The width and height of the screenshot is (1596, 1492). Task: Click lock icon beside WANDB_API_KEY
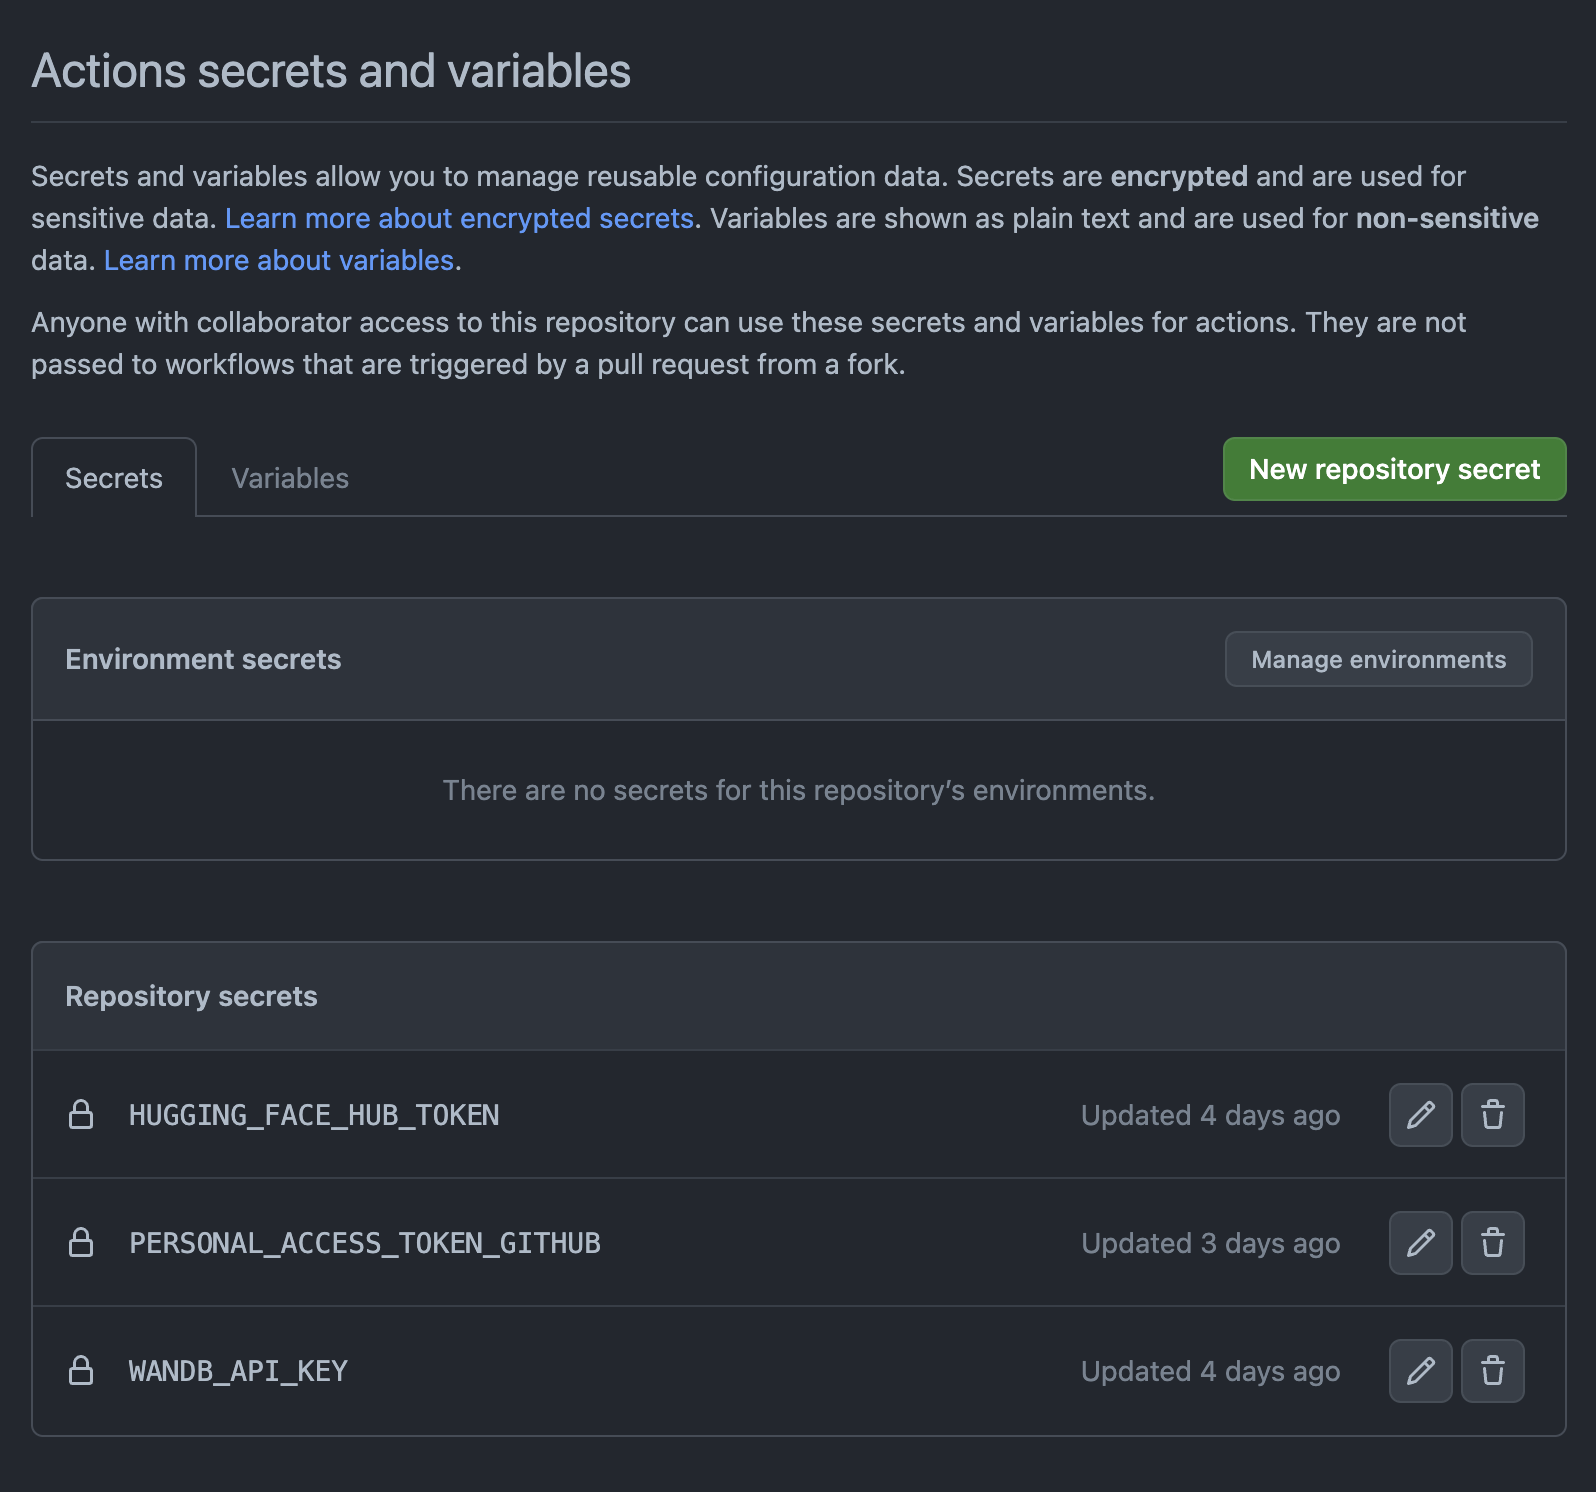(81, 1371)
